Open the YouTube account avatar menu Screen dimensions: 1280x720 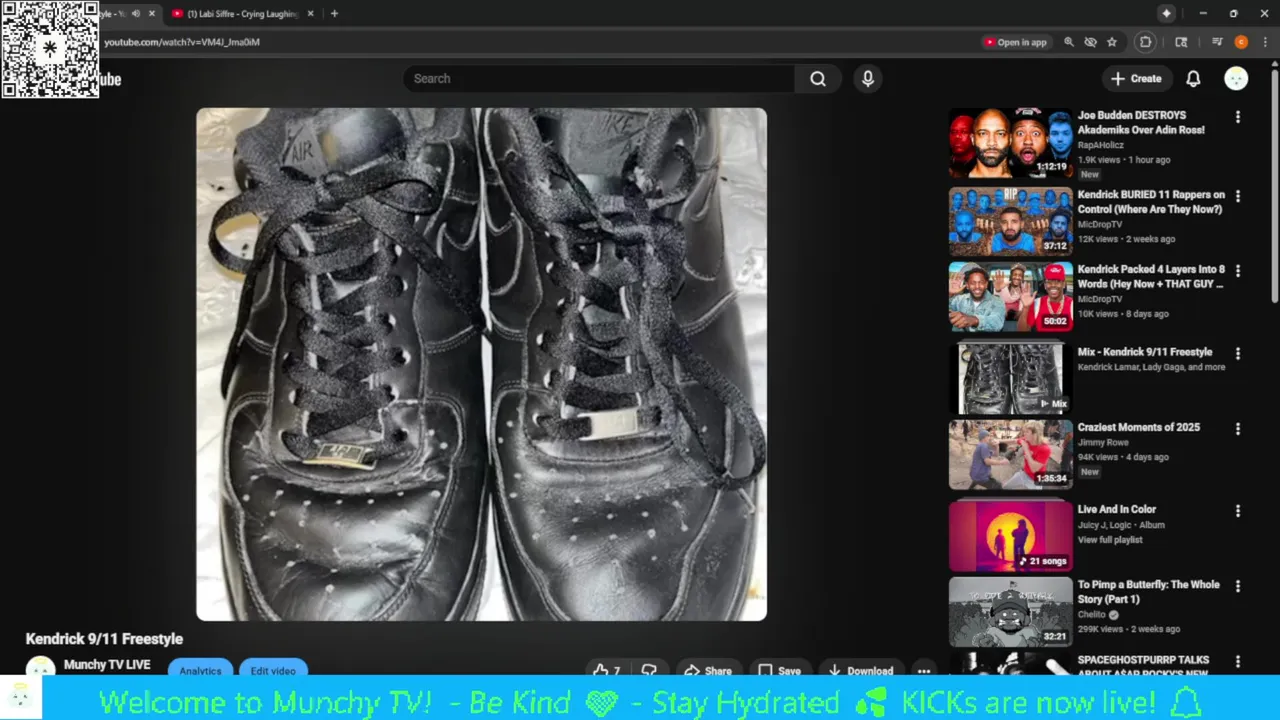pyautogui.click(x=1236, y=79)
